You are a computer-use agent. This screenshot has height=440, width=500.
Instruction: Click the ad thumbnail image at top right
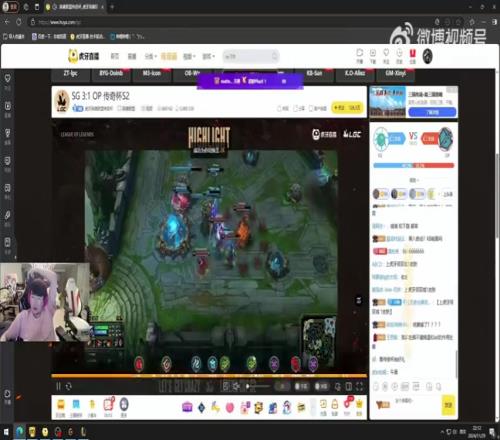388,102
